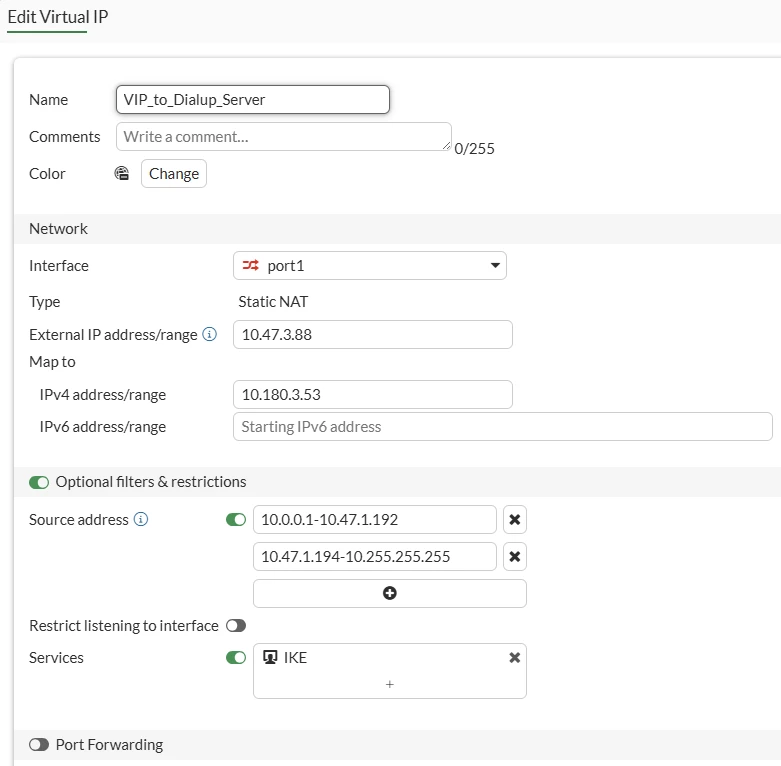Screen dimensions: 781x766
Task: Click the info icon beside Source address
Action: pyautogui.click(x=141, y=519)
